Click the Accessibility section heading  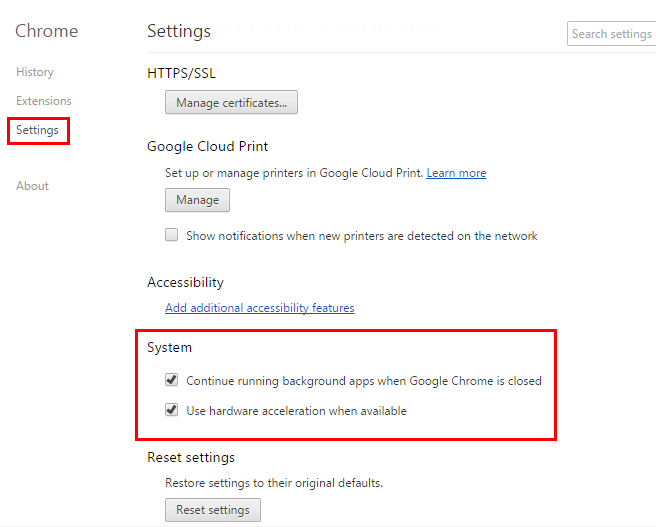[x=185, y=283]
